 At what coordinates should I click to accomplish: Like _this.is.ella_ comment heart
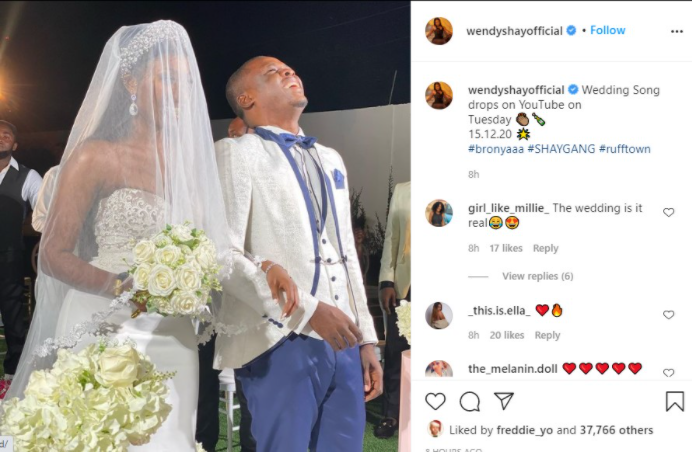pyautogui.click(x=669, y=315)
